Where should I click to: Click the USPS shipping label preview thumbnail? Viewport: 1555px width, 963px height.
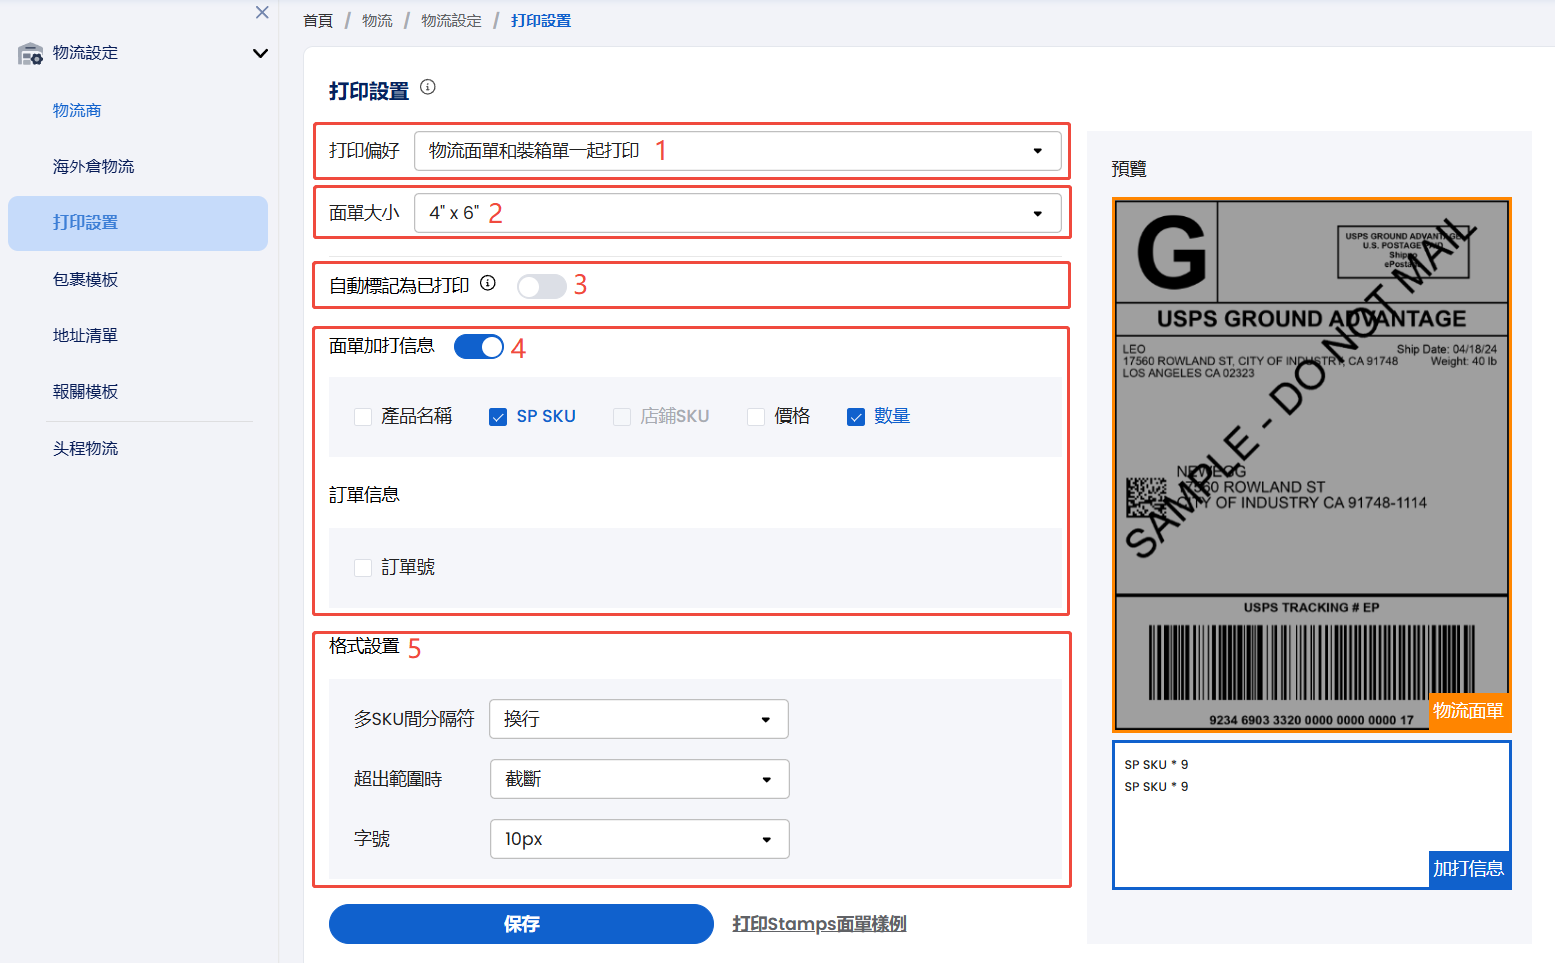[x=1311, y=465]
